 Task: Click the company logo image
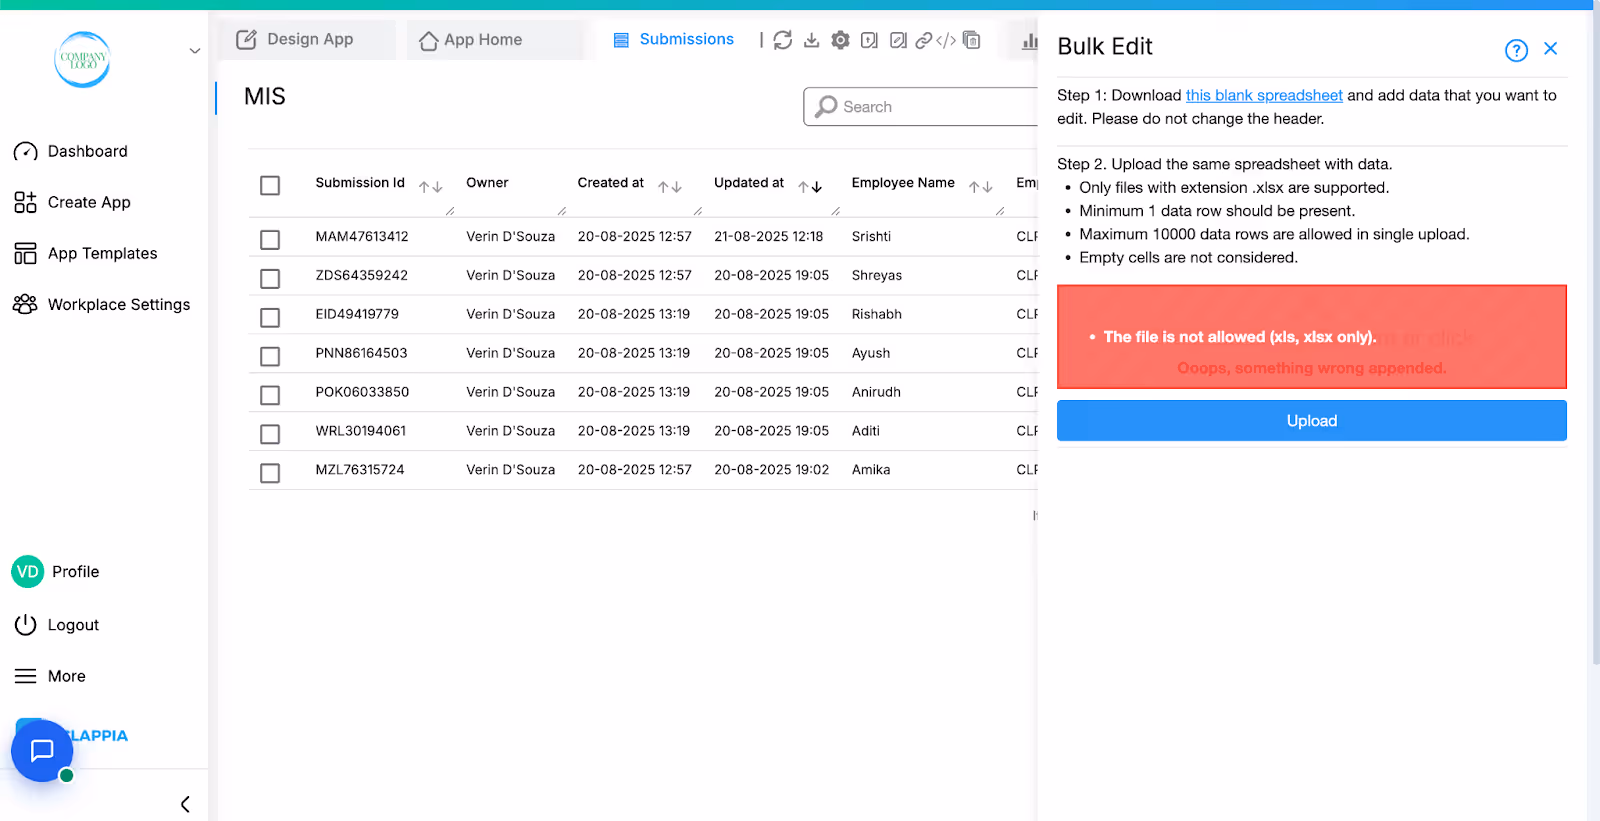pos(82,59)
